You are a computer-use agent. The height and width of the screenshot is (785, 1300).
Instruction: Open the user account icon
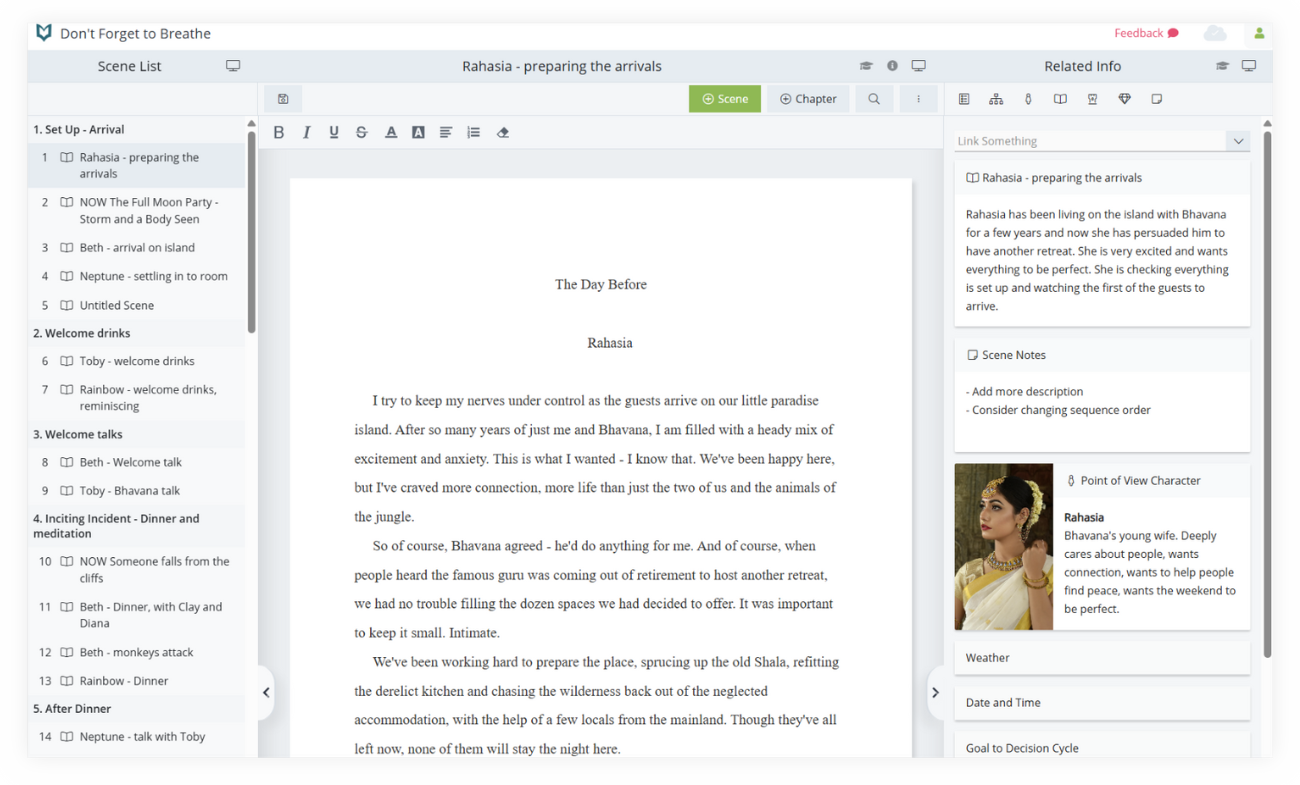point(1259,33)
